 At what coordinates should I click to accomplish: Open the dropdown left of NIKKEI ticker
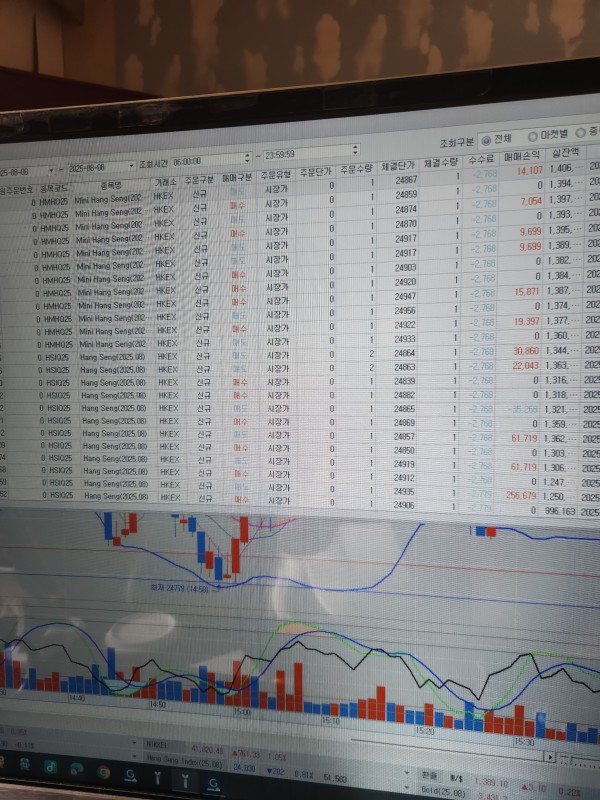click(134, 743)
